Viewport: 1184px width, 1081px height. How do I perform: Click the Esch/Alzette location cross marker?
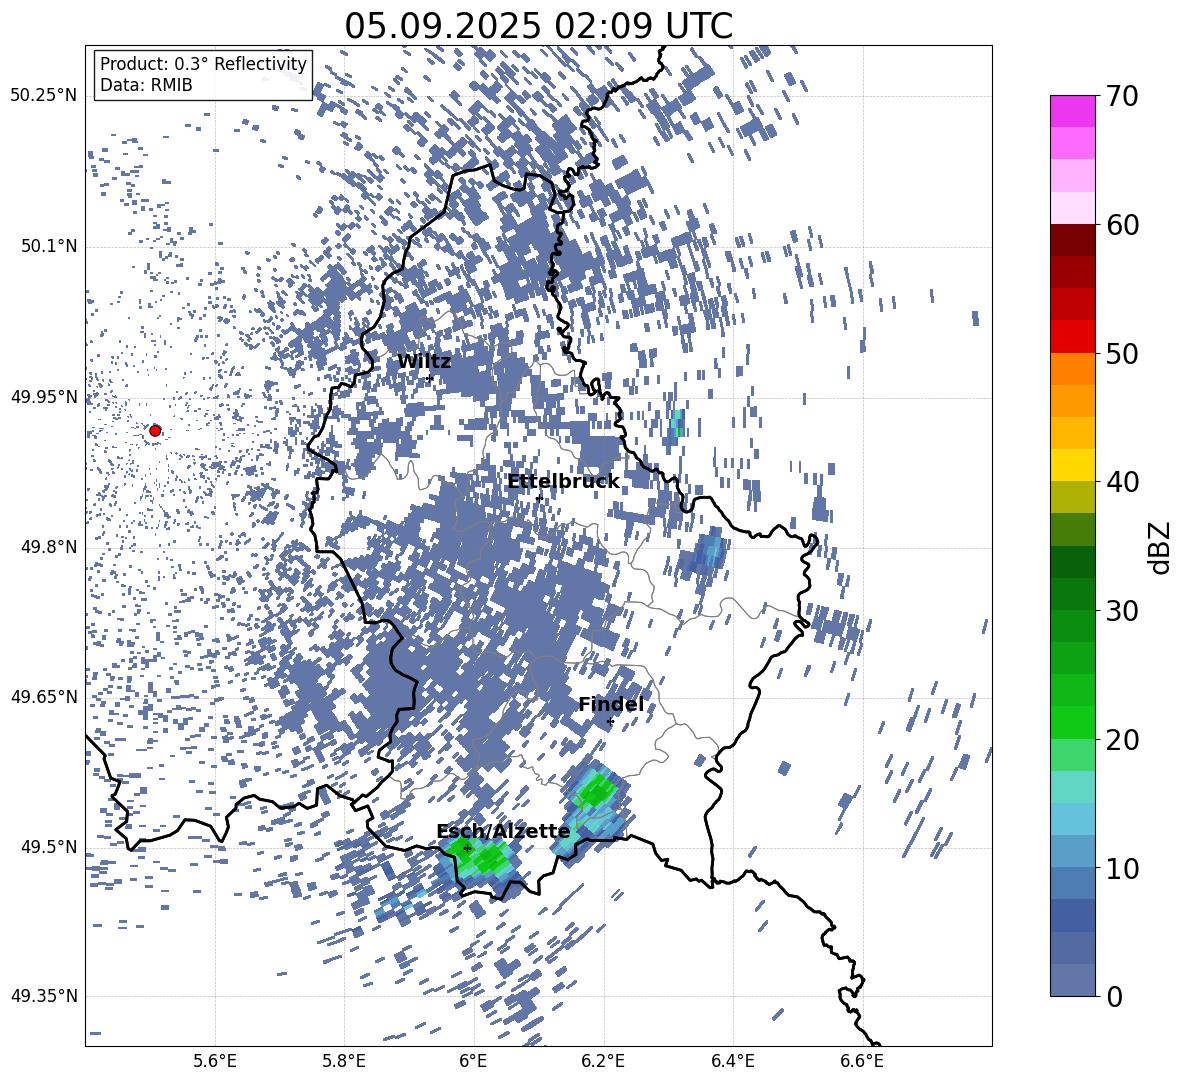(x=467, y=848)
